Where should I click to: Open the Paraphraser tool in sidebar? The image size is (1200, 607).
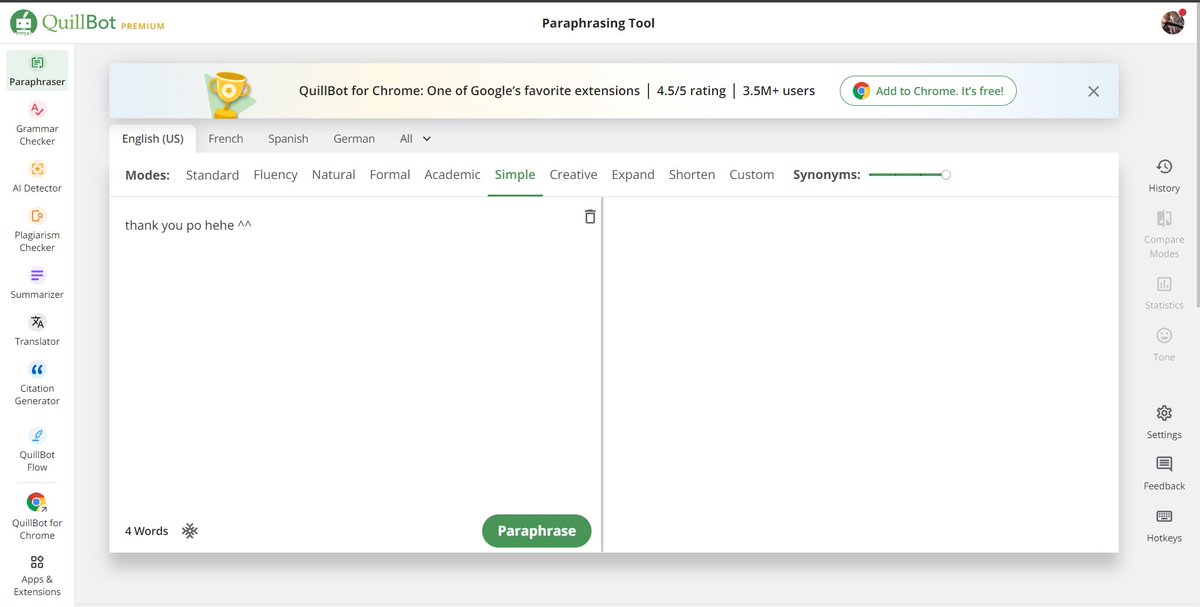click(x=37, y=71)
